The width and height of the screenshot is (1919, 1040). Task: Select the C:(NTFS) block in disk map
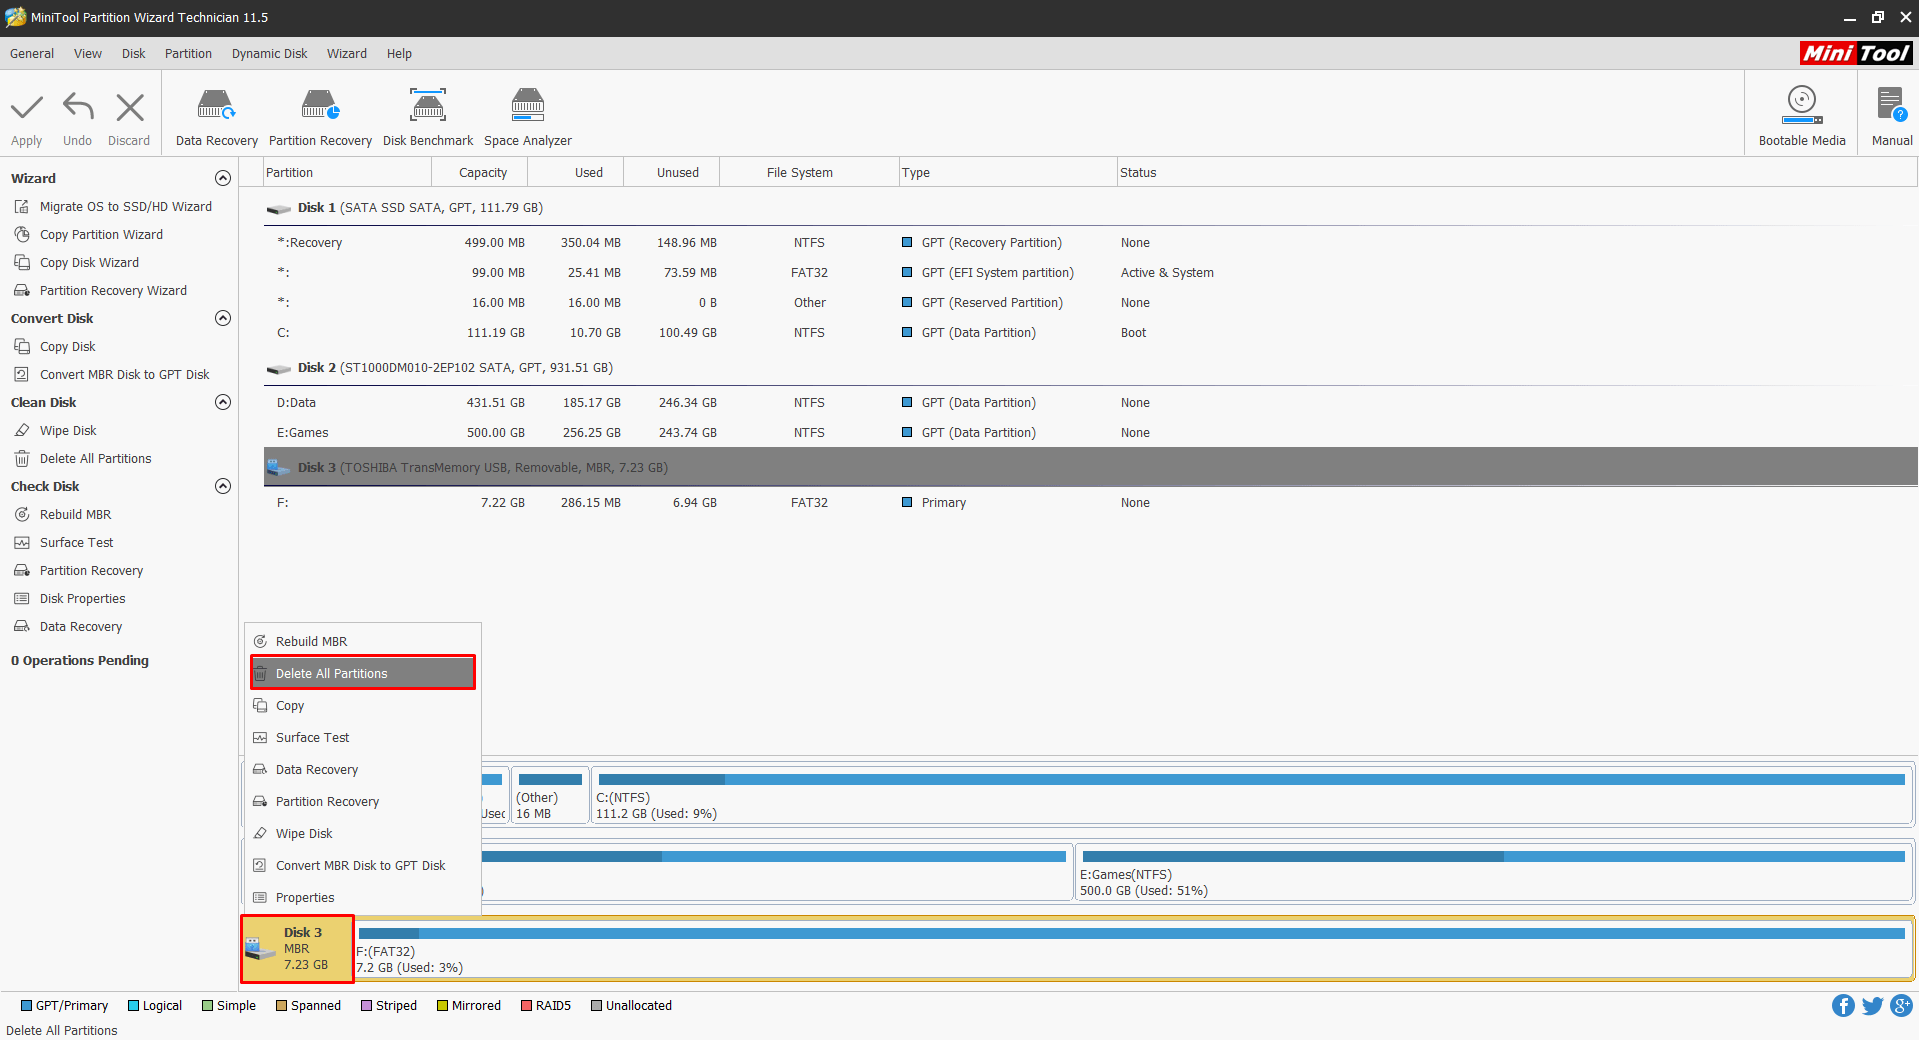coord(1252,795)
